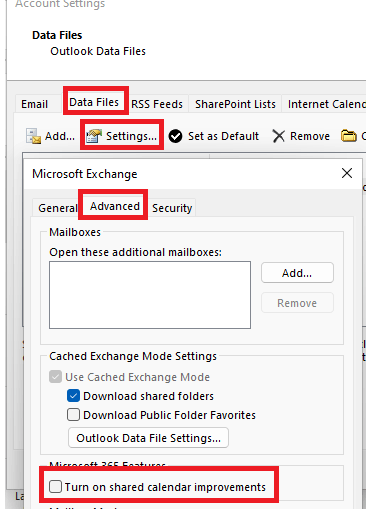366x509 pixels.
Task: Click Remove label in Data Files toolbar
Action: [x=310, y=136]
